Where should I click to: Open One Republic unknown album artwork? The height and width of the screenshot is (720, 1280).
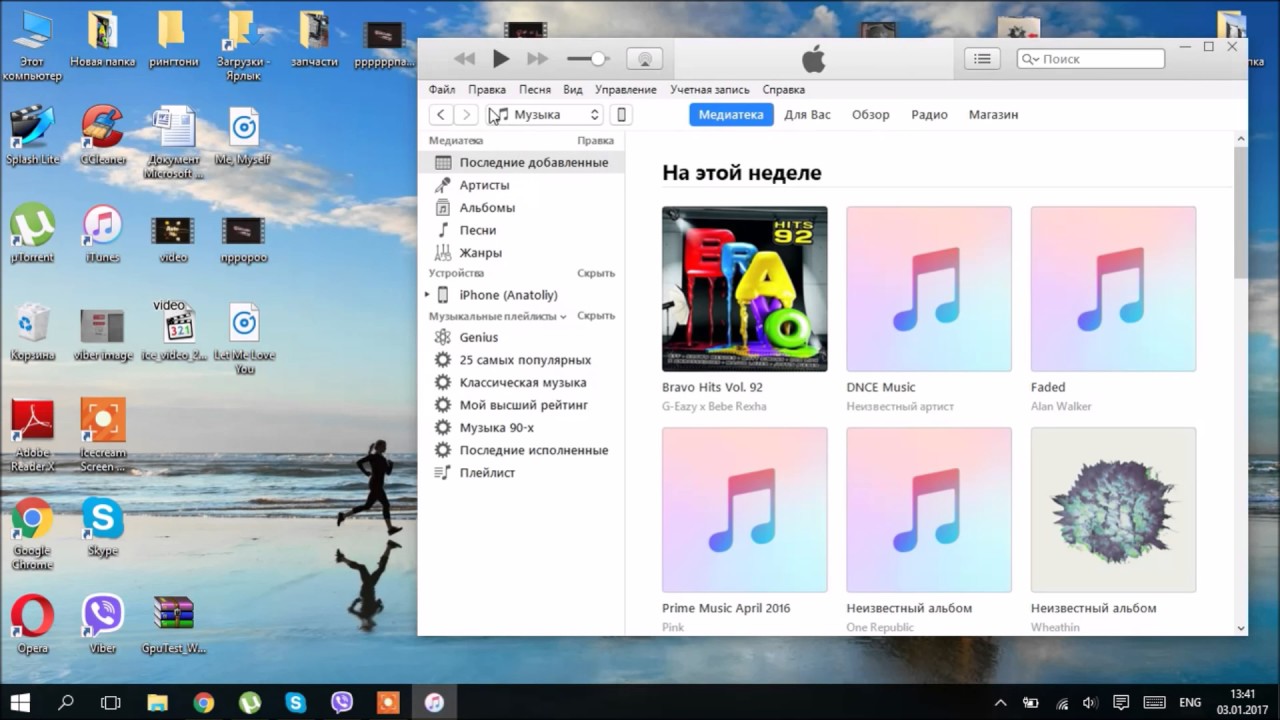pos(929,510)
